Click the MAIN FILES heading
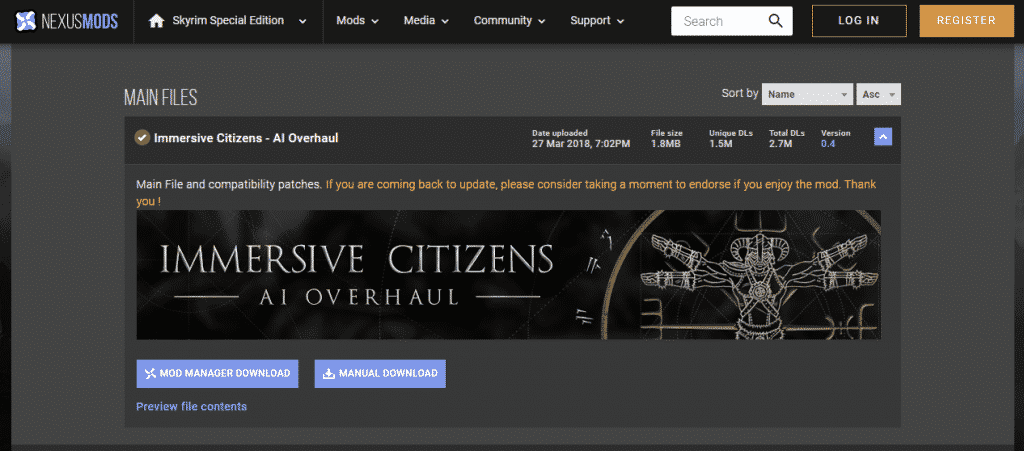The width and height of the screenshot is (1024, 451). pyautogui.click(x=161, y=98)
